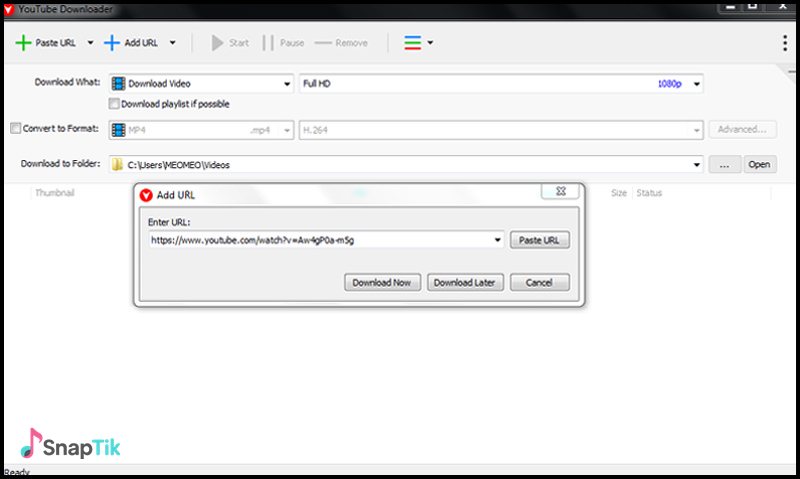Click the Paste URL button in dialog
800x479 pixels.
pyautogui.click(x=540, y=240)
